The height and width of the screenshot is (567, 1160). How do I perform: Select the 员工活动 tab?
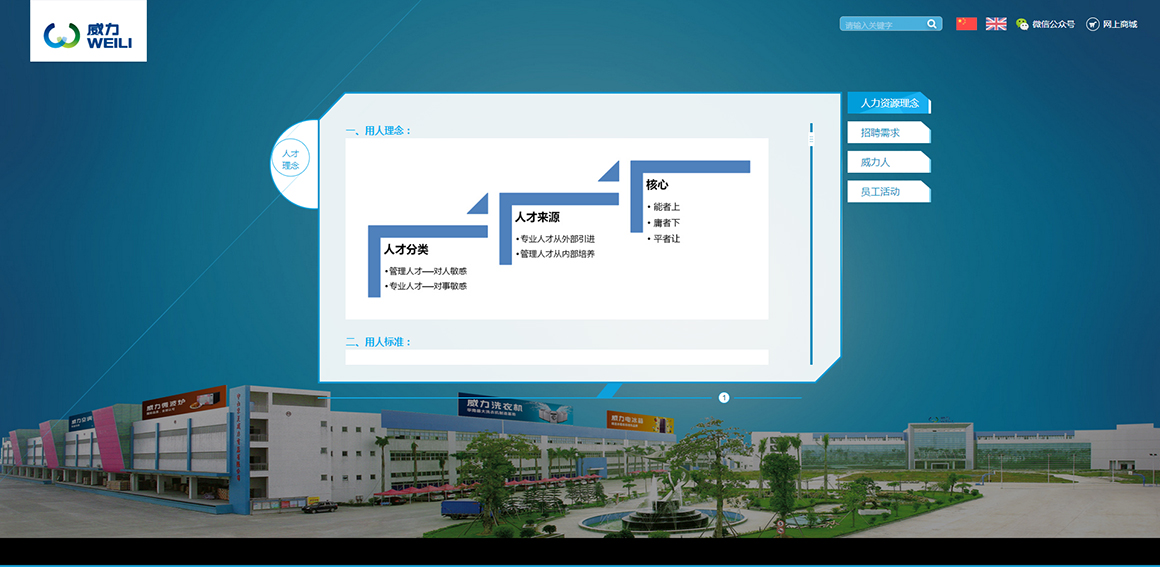888,192
